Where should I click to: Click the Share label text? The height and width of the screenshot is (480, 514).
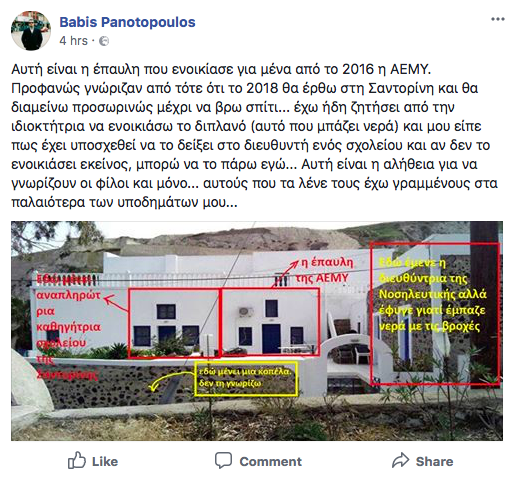click(434, 462)
